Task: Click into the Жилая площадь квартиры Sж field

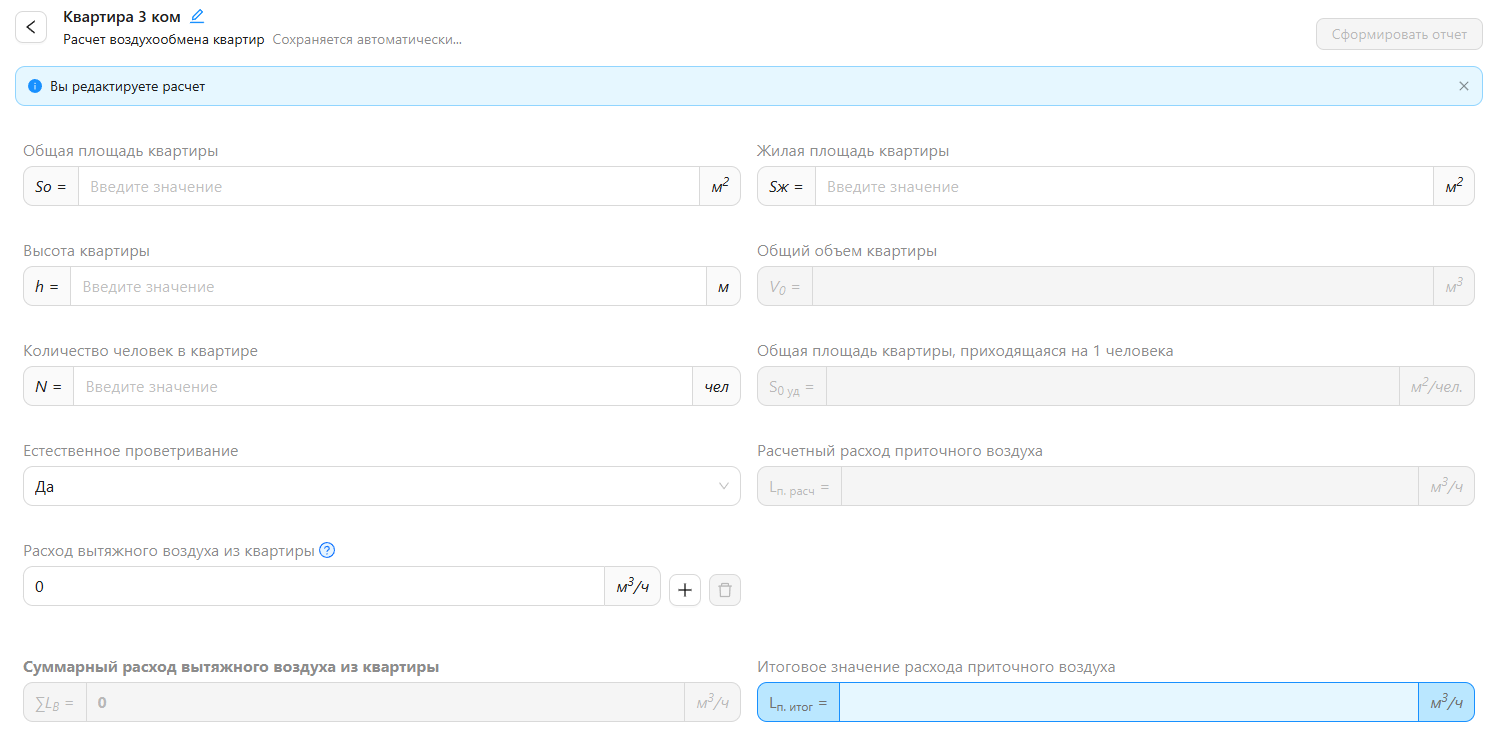Action: (1123, 186)
